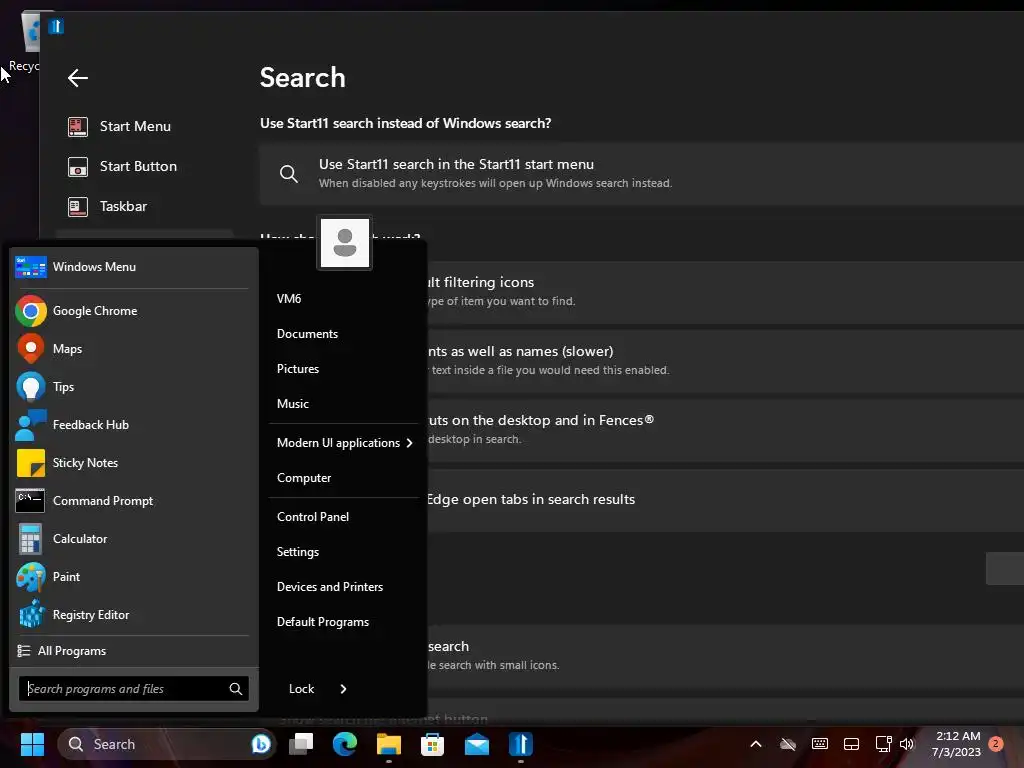
Task: Open Bing chat icon in the taskbar search
Action: pyautogui.click(x=261, y=744)
